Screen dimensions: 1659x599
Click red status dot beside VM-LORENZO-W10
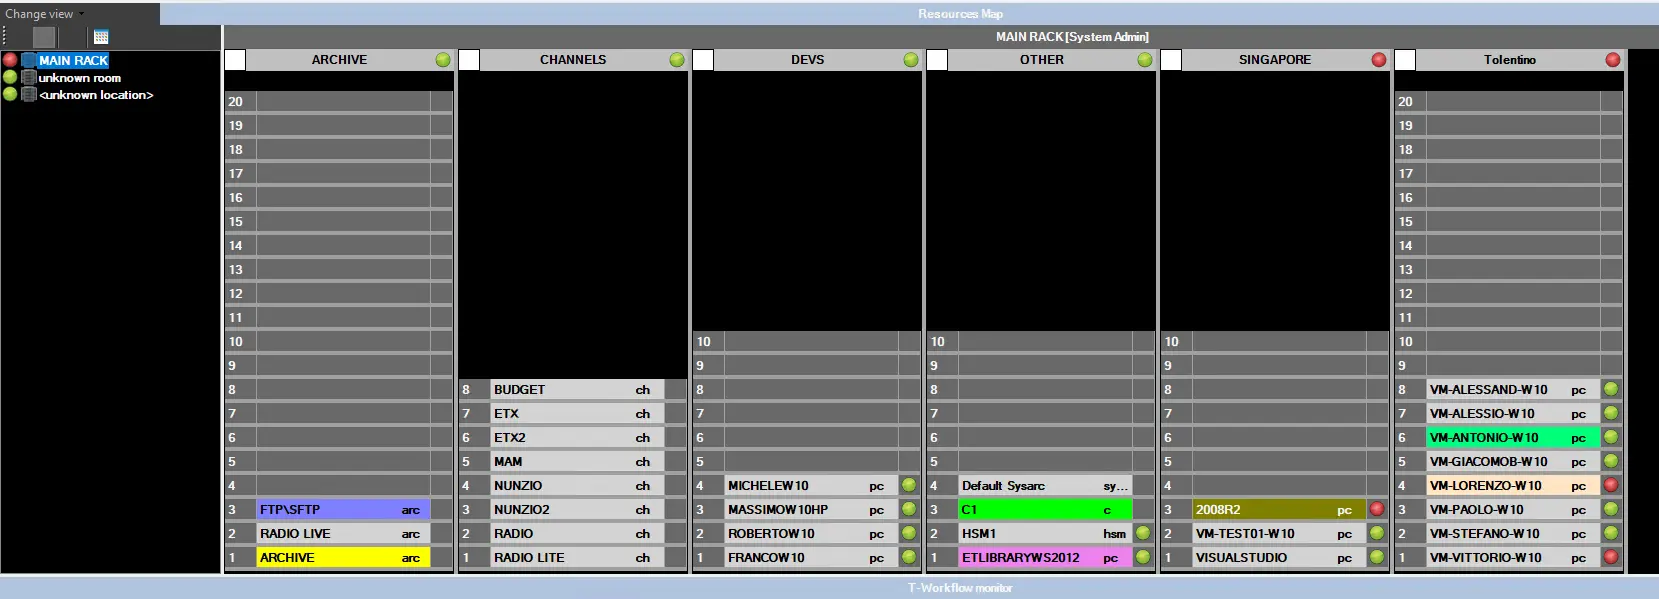pyautogui.click(x=1611, y=486)
